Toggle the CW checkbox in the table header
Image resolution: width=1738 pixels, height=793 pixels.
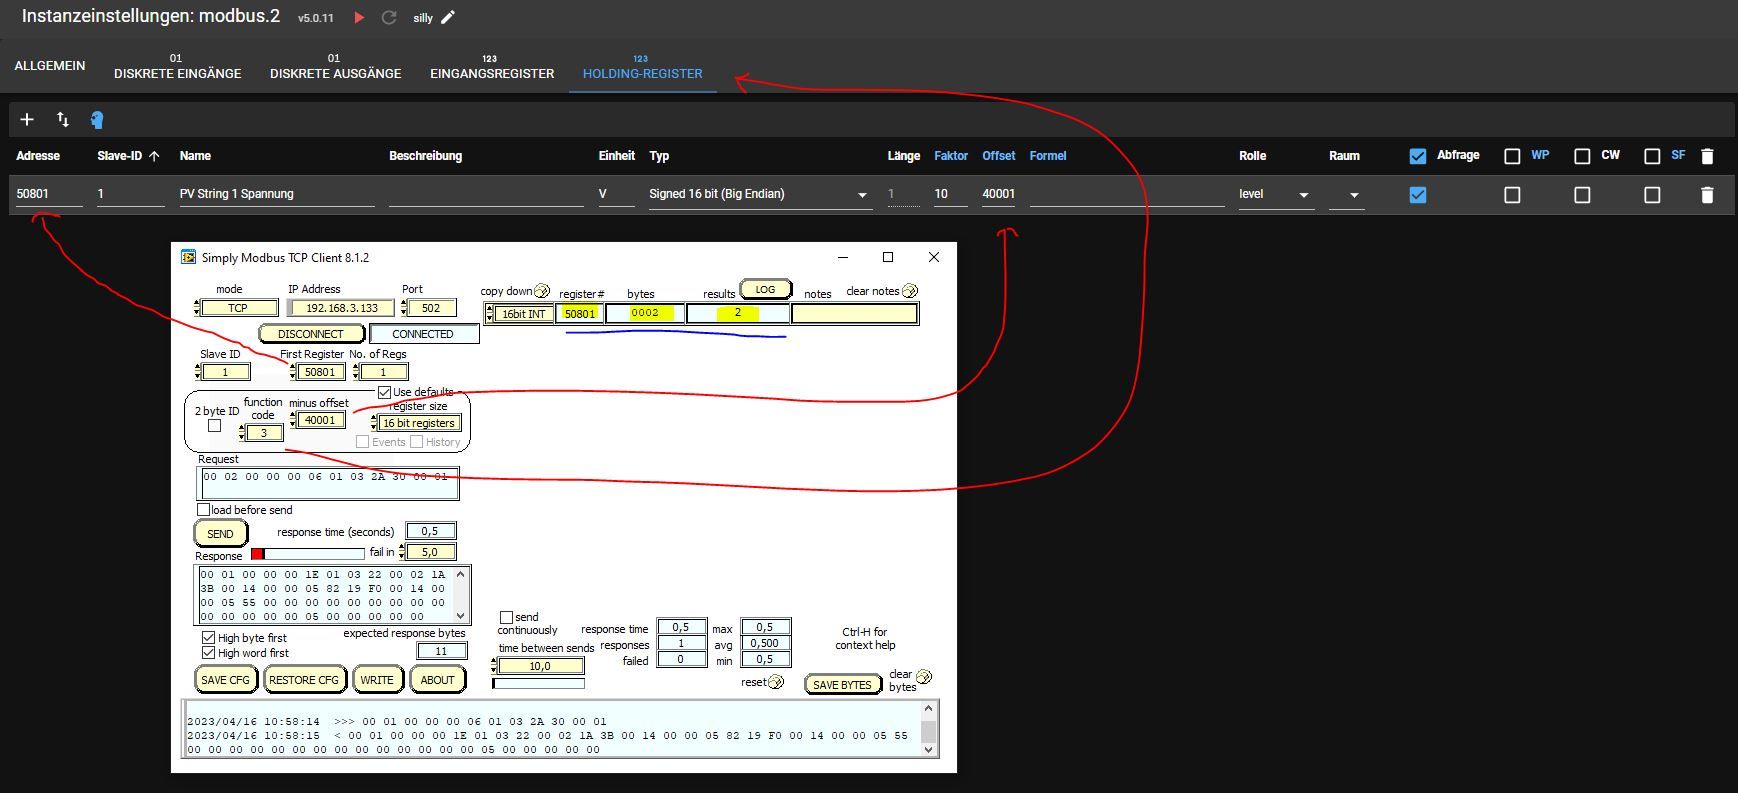coord(1582,156)
